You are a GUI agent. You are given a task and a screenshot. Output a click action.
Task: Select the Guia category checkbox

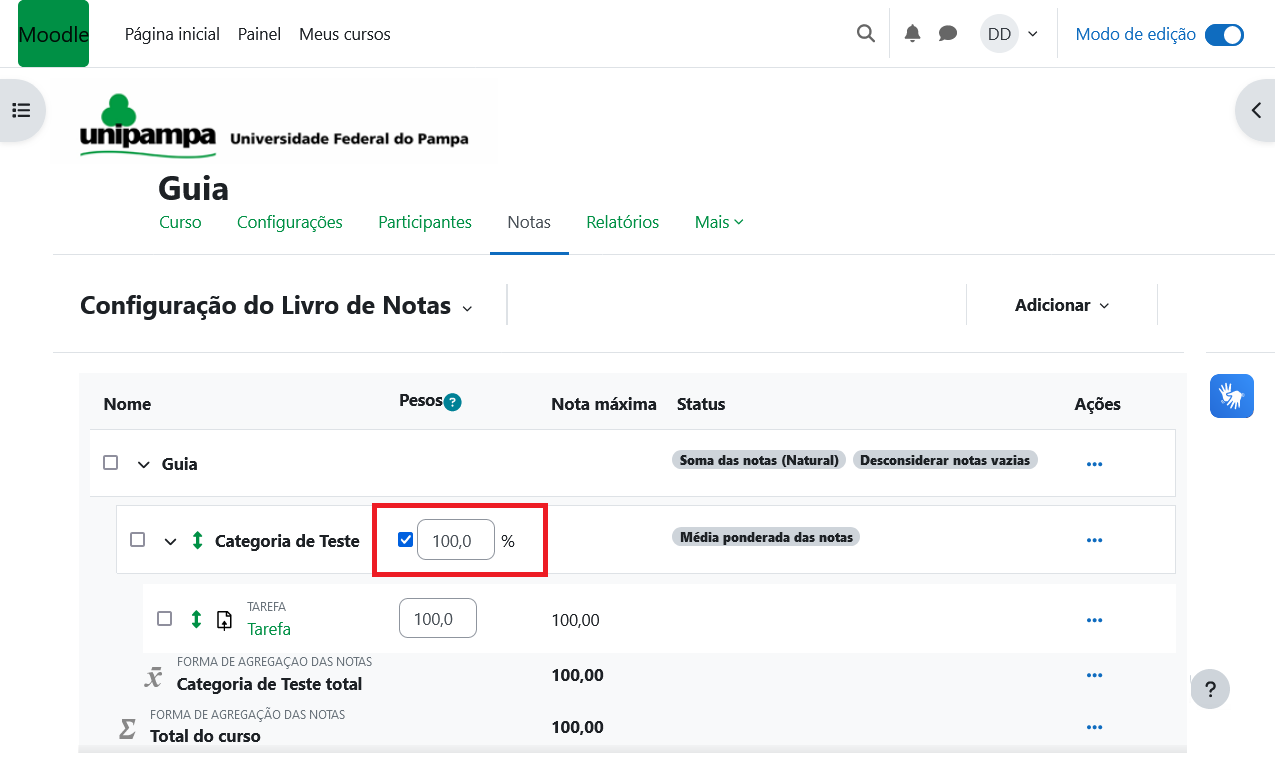click(x=111, y=463)
